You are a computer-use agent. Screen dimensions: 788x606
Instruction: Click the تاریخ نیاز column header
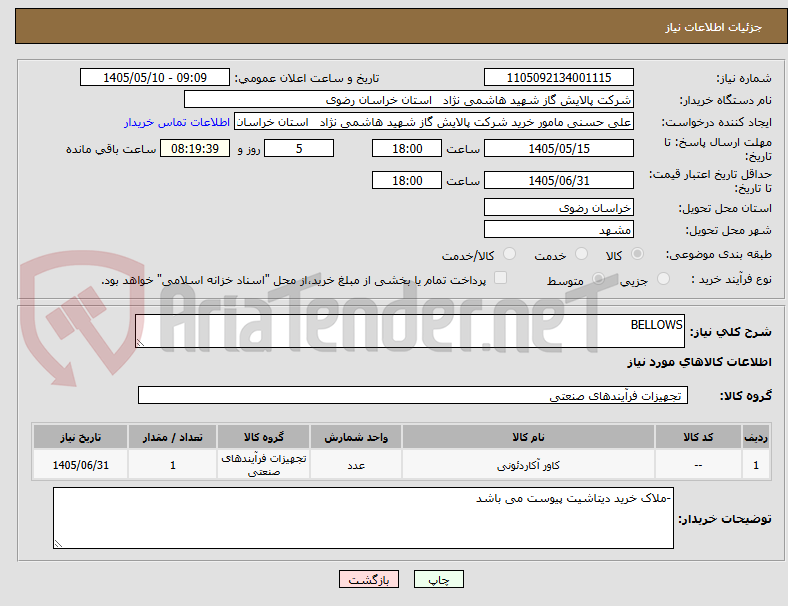pos(80,437)
